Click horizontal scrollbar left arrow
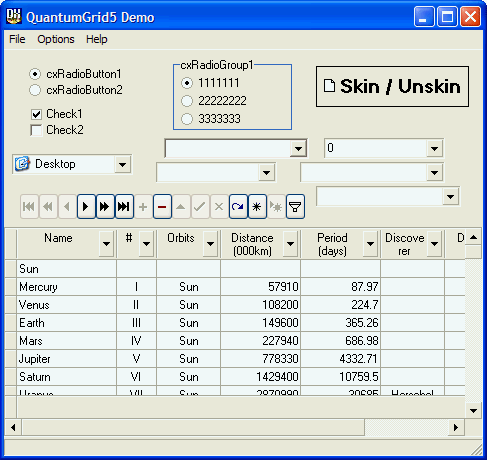487x460 pixels. [x=13, y=427]
